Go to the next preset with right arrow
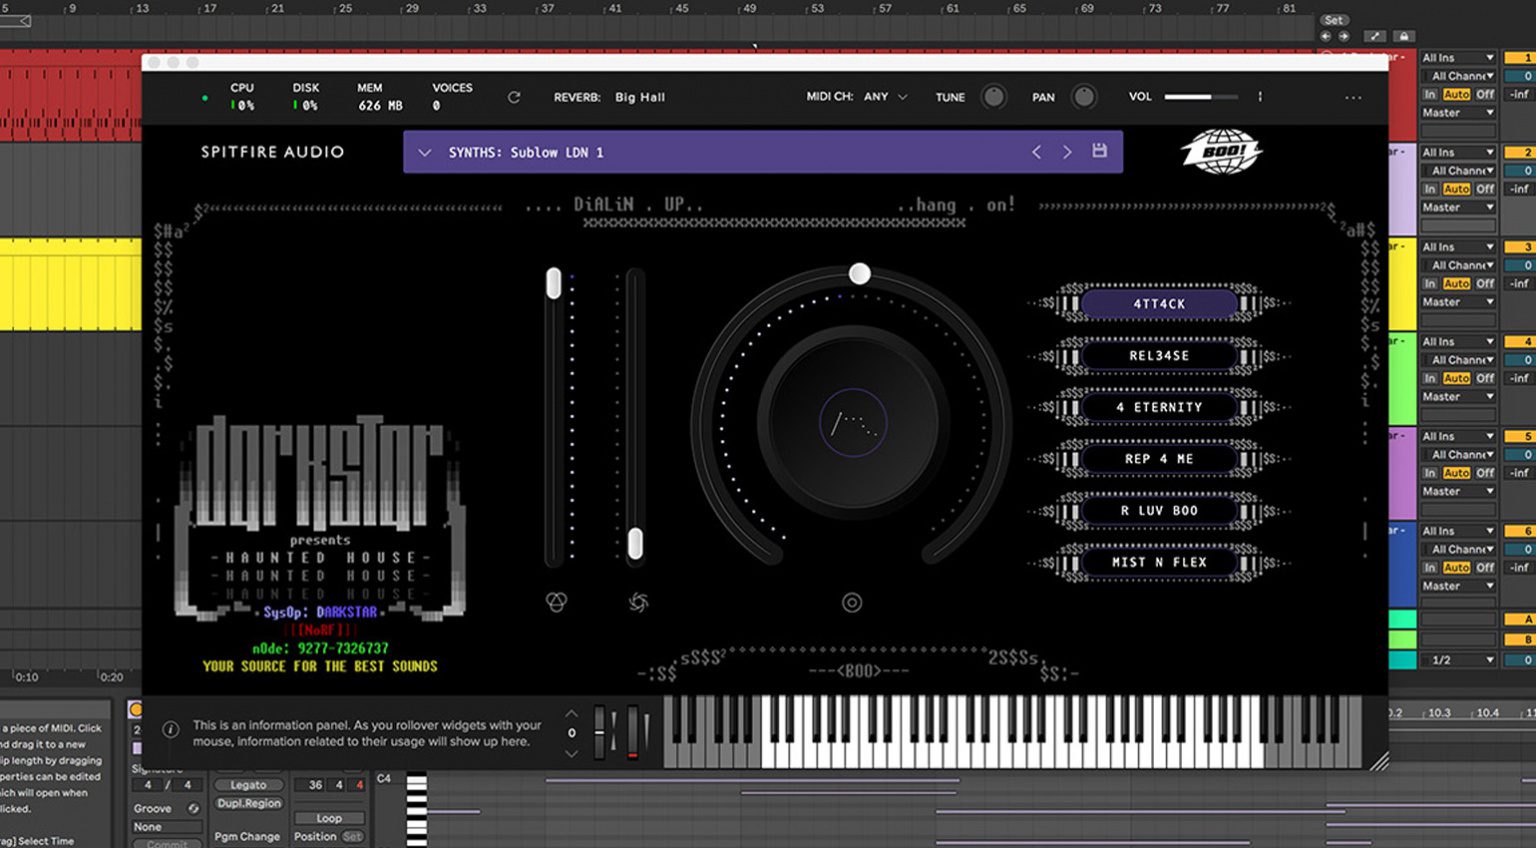Screen dimensions: 1536x848 click(x=1067, y=152)
